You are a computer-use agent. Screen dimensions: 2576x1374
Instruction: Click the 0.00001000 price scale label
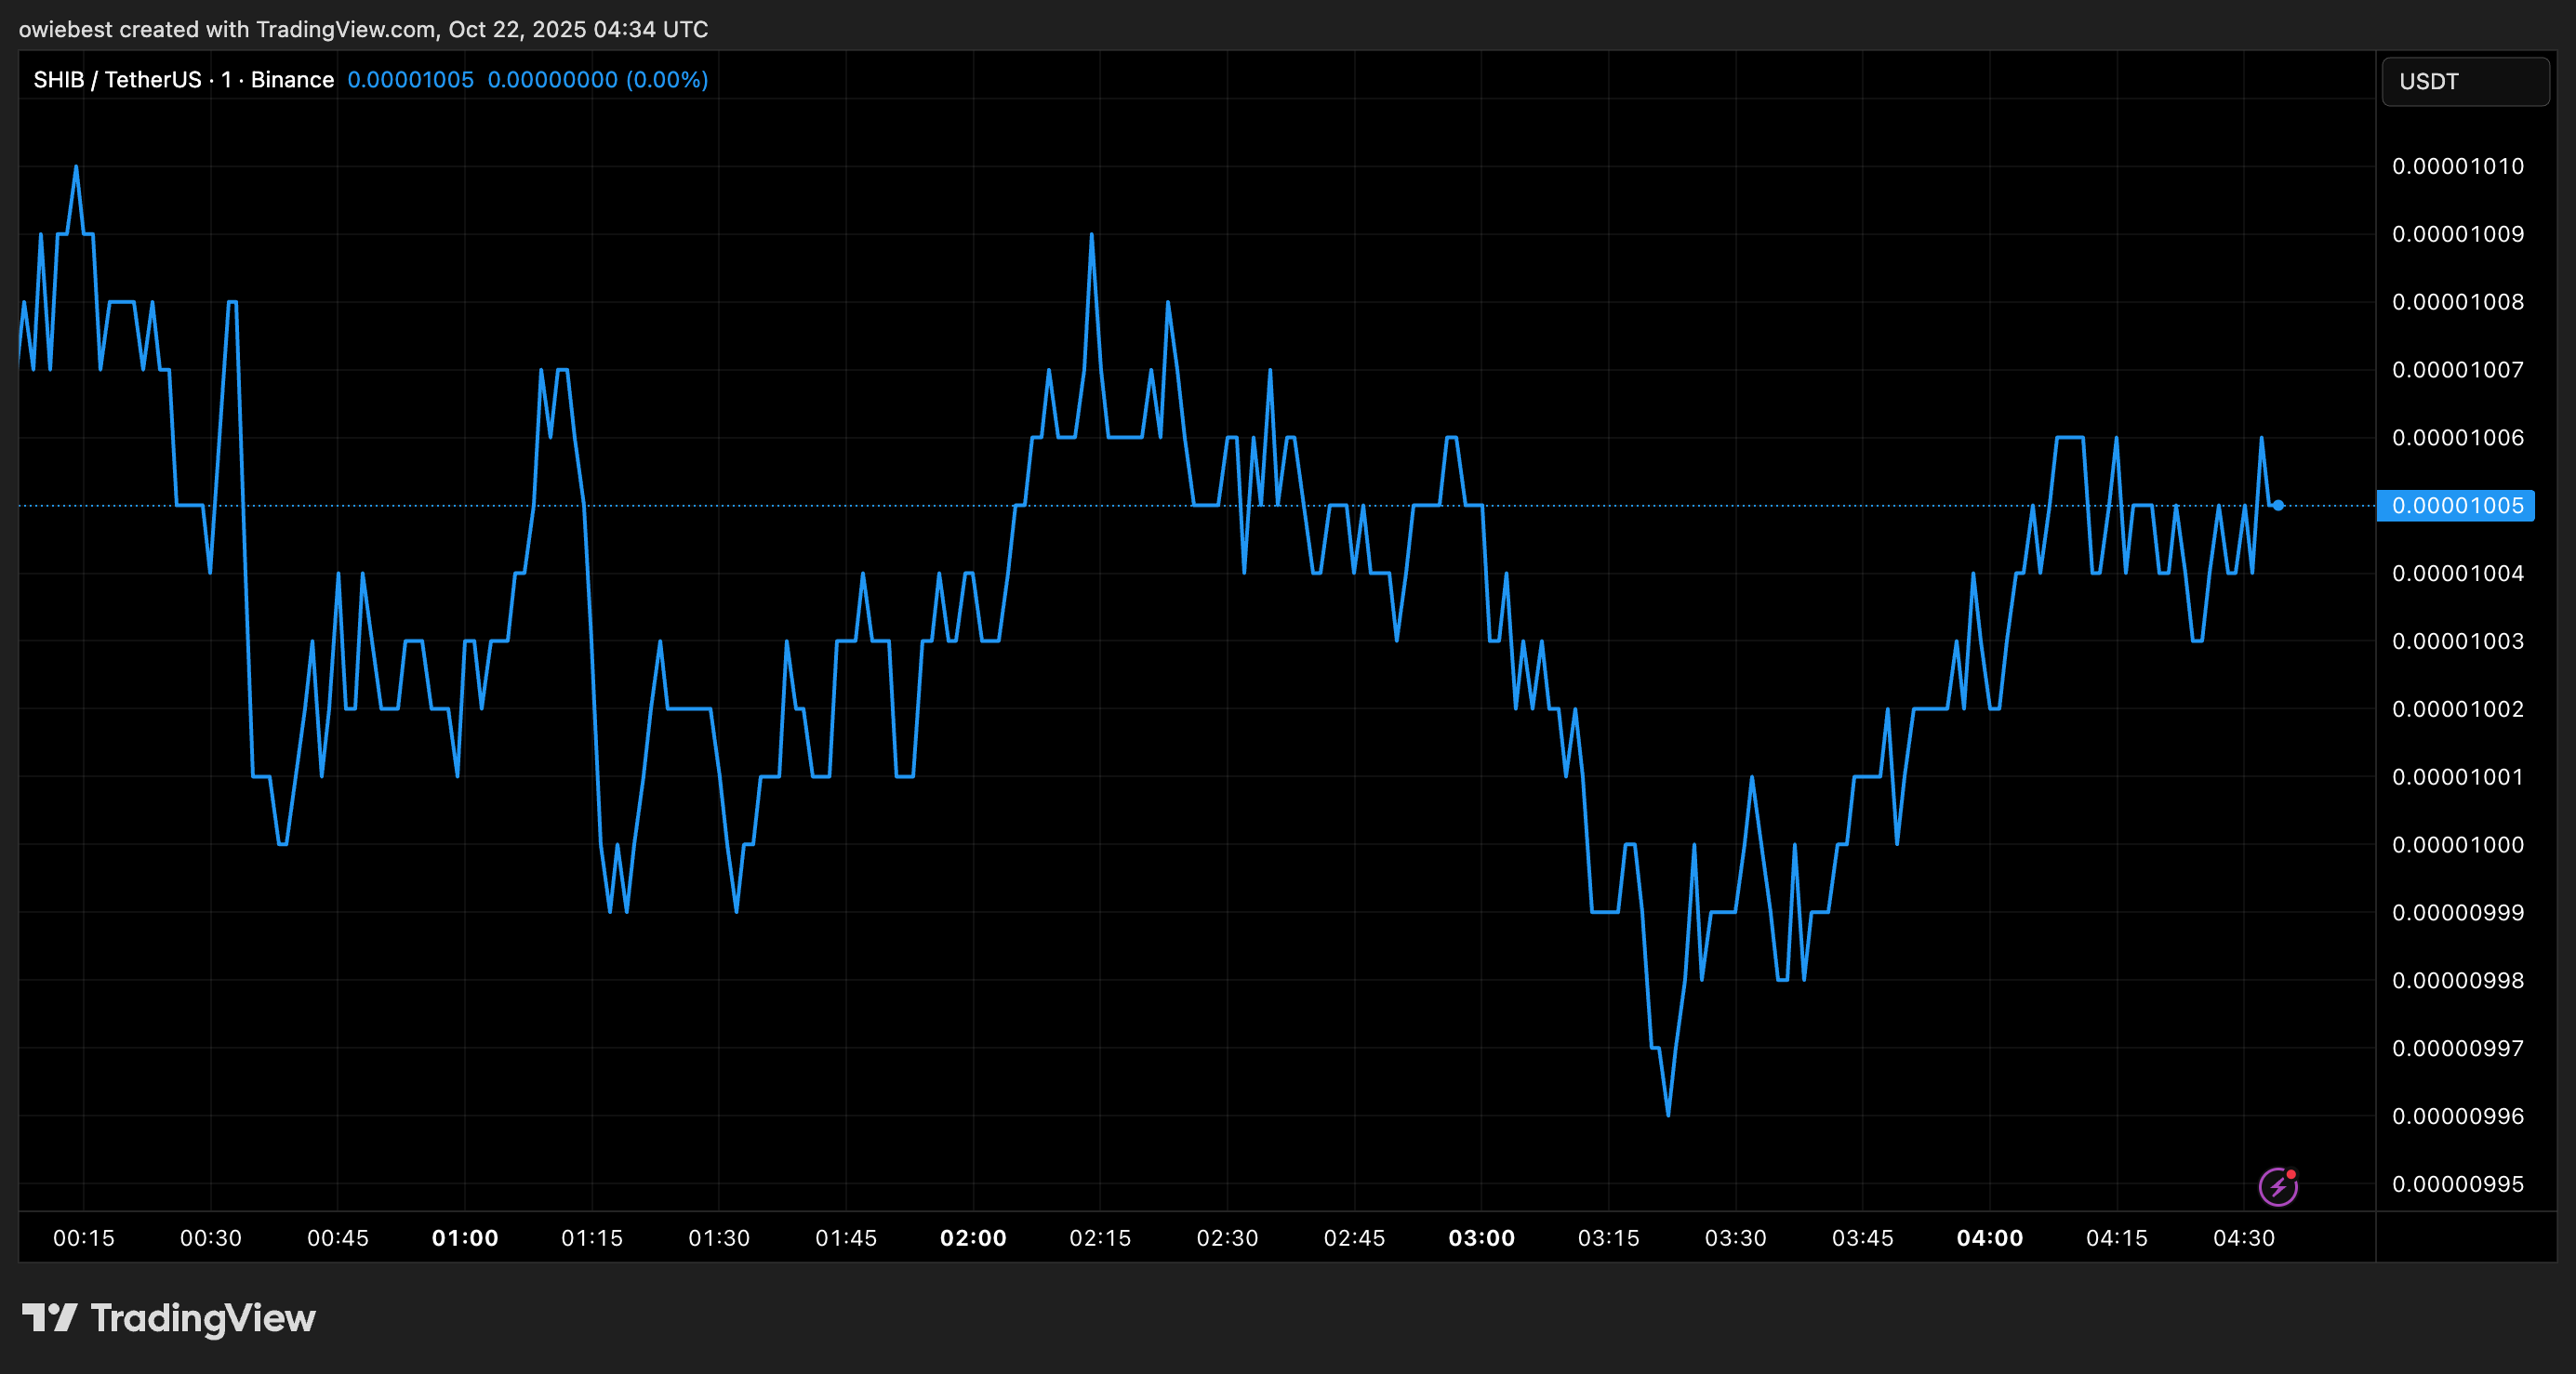[x=2457, y=845]
